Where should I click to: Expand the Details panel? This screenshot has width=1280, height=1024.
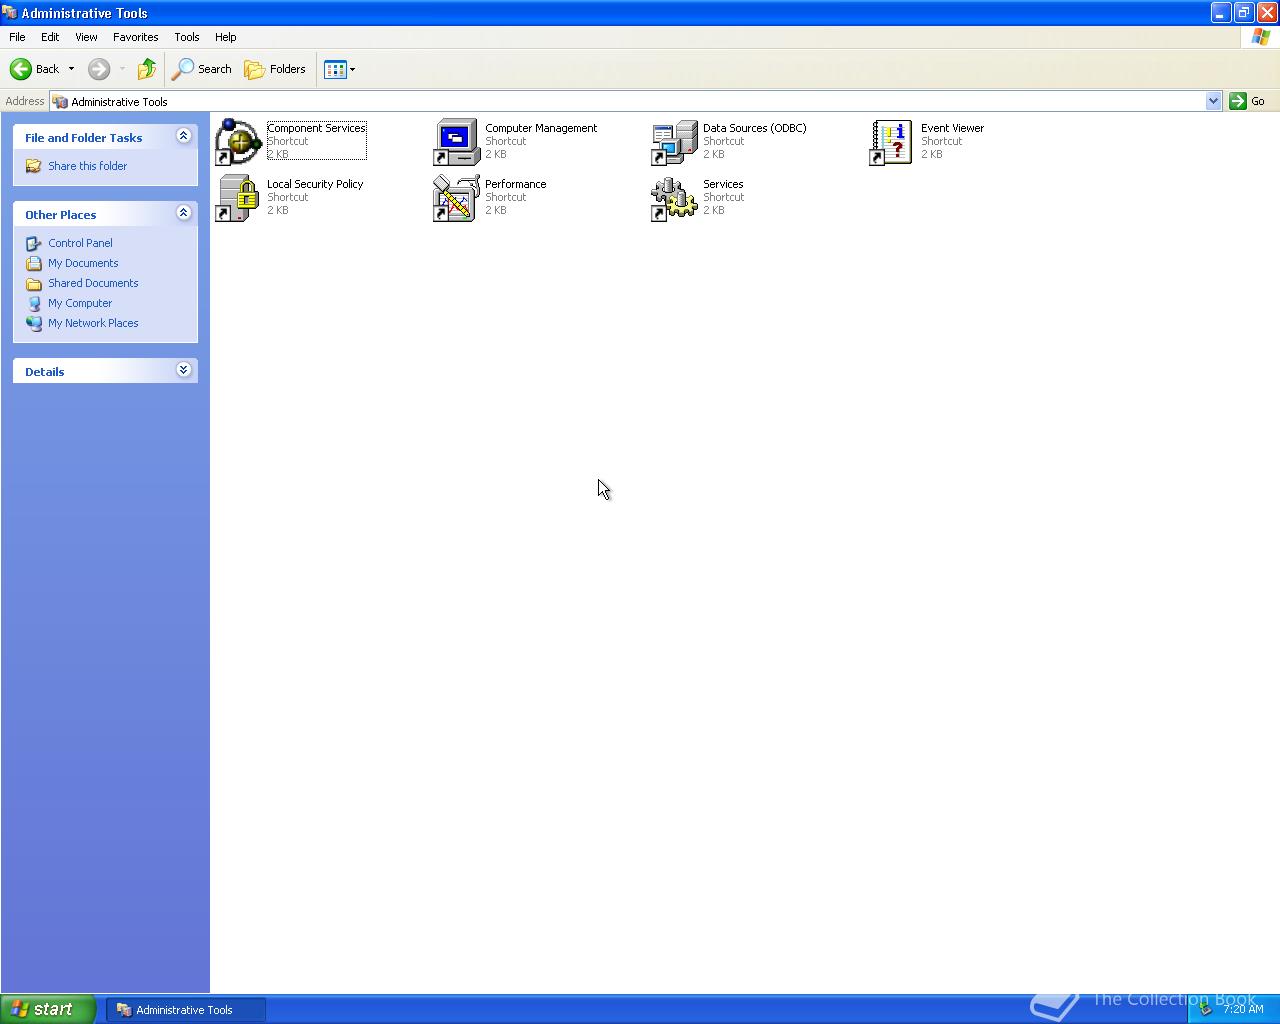[183, 370]
